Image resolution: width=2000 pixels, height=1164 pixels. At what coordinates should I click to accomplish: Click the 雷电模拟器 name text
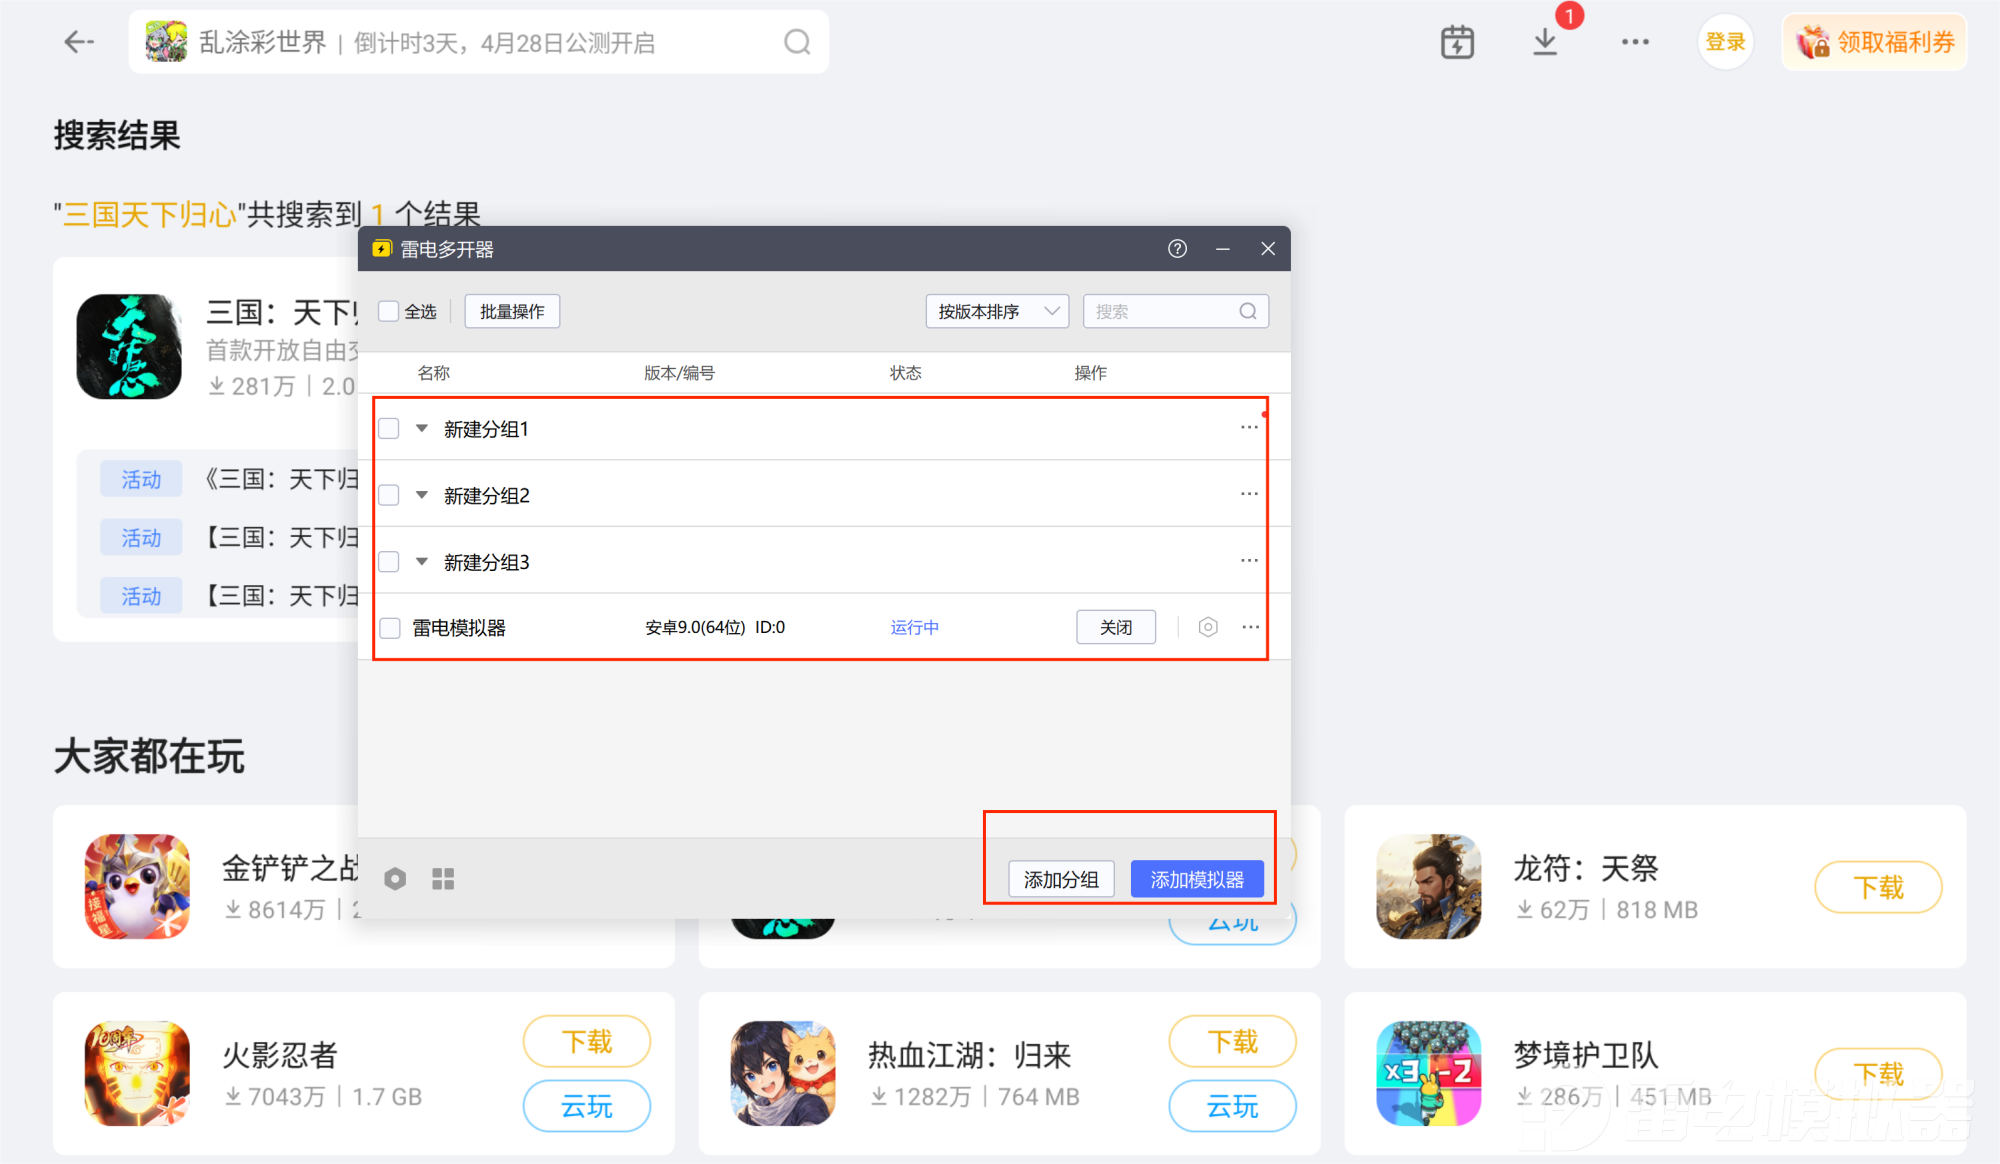459,628
